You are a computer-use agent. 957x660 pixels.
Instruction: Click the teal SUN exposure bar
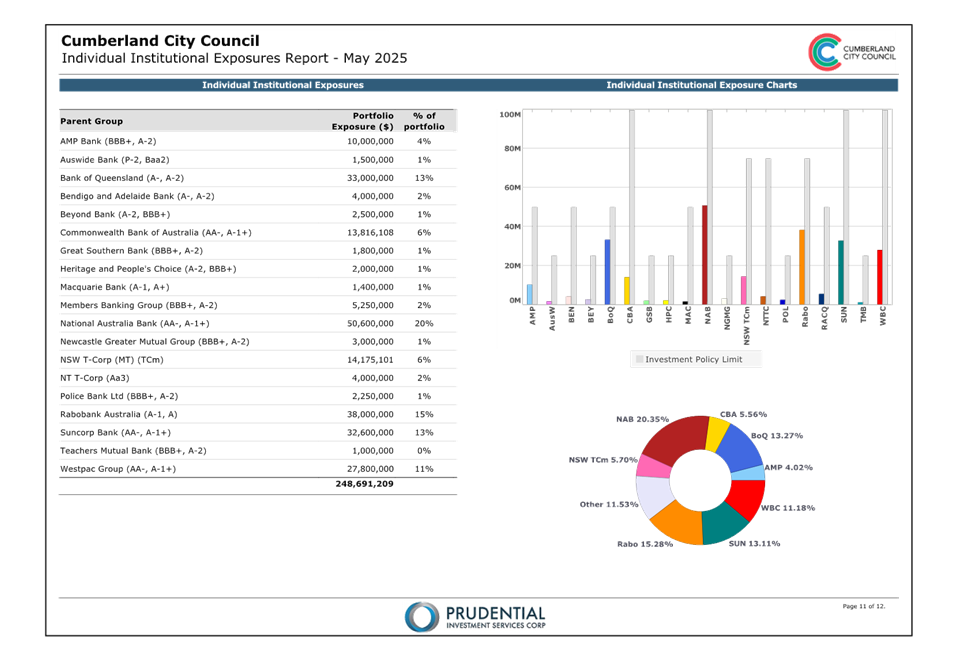pyautogui.click(x=841, y=272)
